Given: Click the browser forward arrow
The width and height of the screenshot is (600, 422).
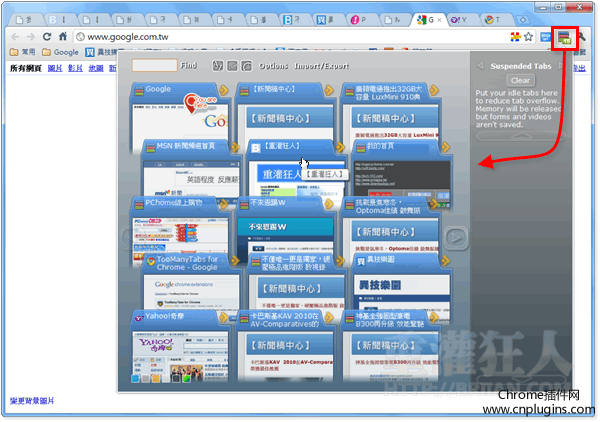Looking at the screenshot, I should pyautogui.click(x=31, y=37).
